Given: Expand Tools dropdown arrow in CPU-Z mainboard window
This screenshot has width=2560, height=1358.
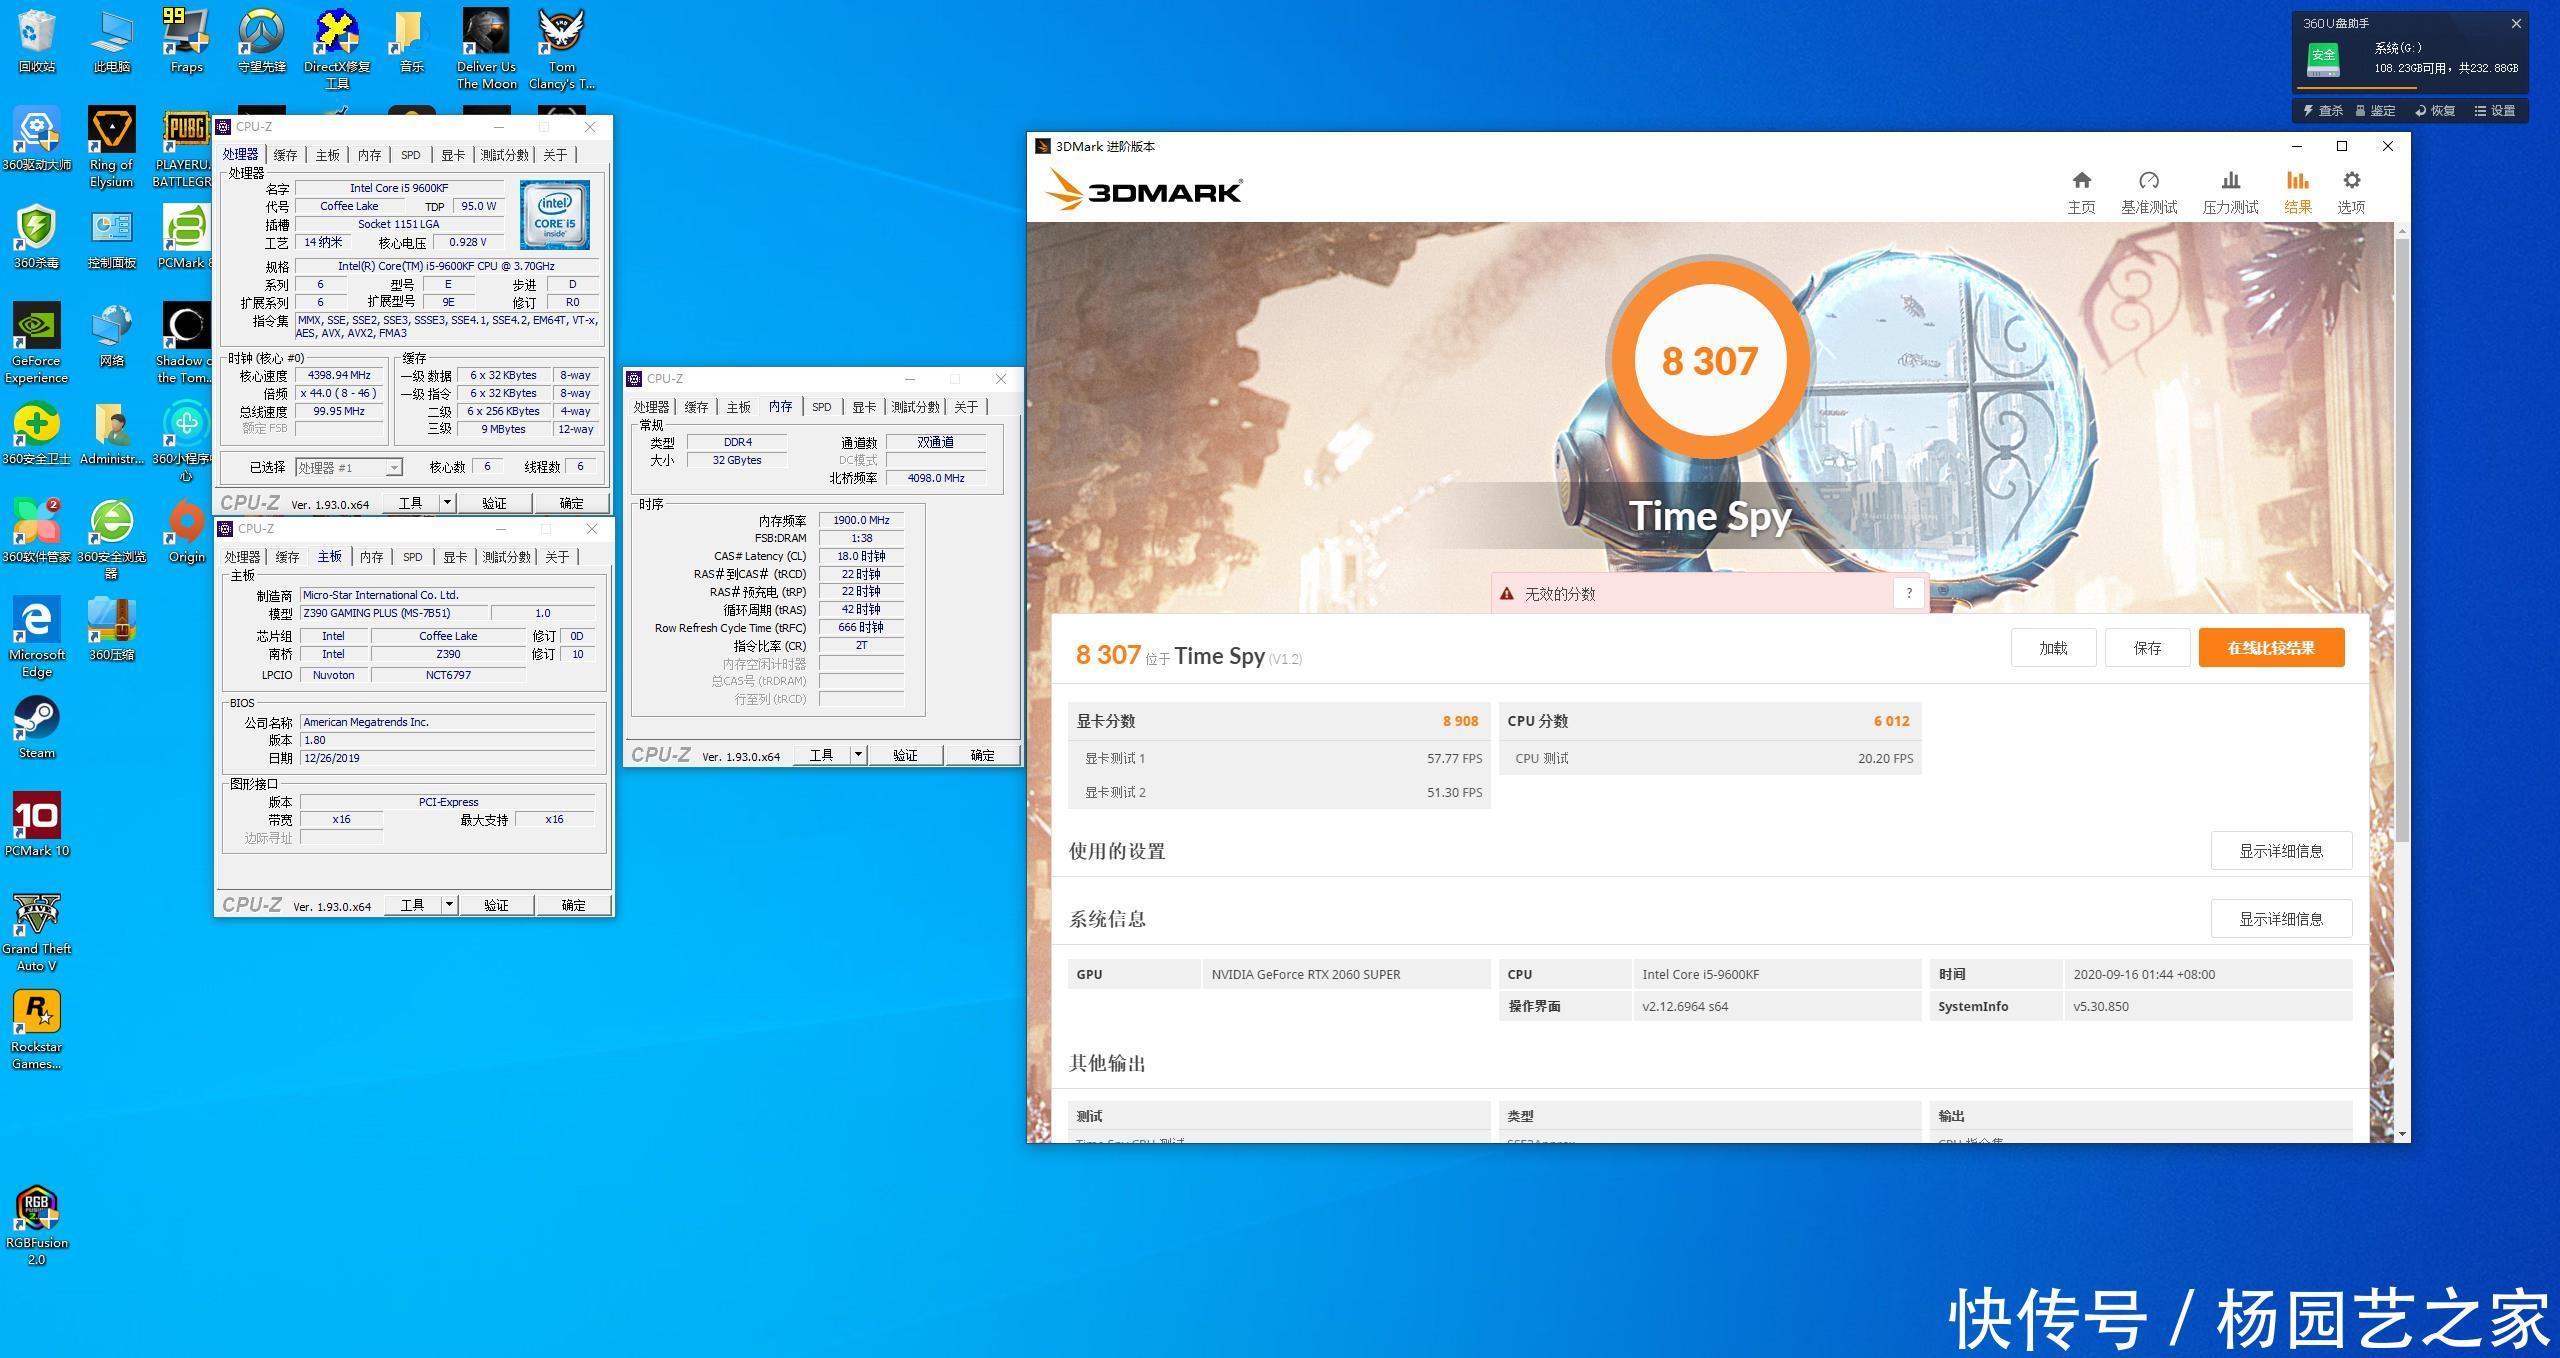Looking at the screenshot, I should 449,904.
